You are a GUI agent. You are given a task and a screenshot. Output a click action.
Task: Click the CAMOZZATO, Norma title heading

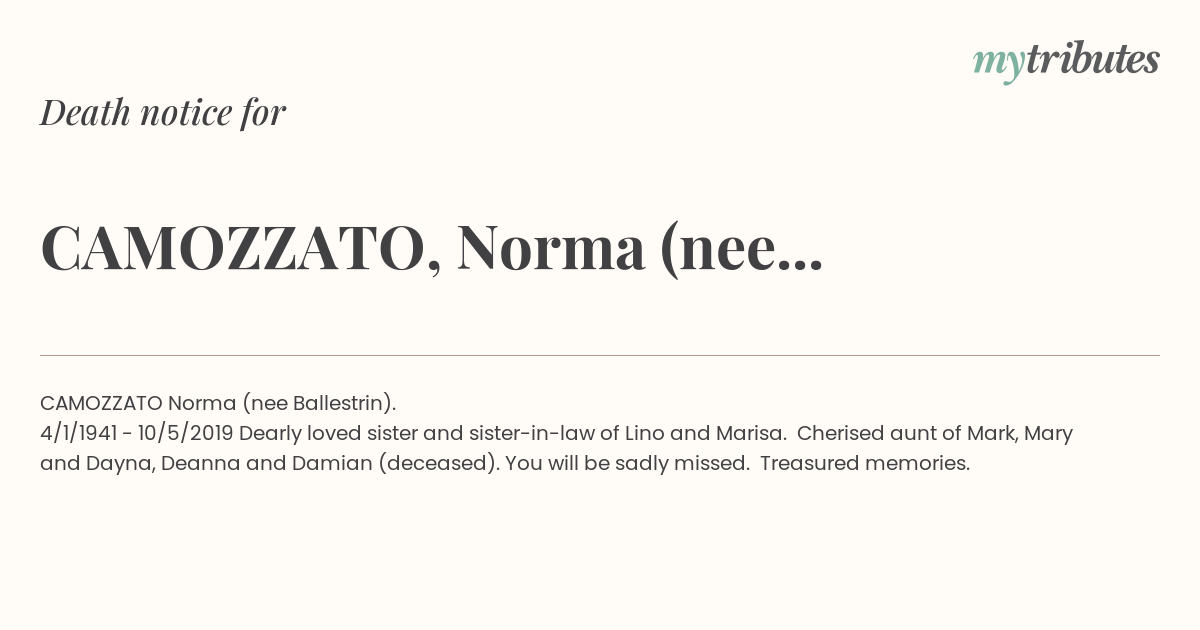click(x=432, y=249)
